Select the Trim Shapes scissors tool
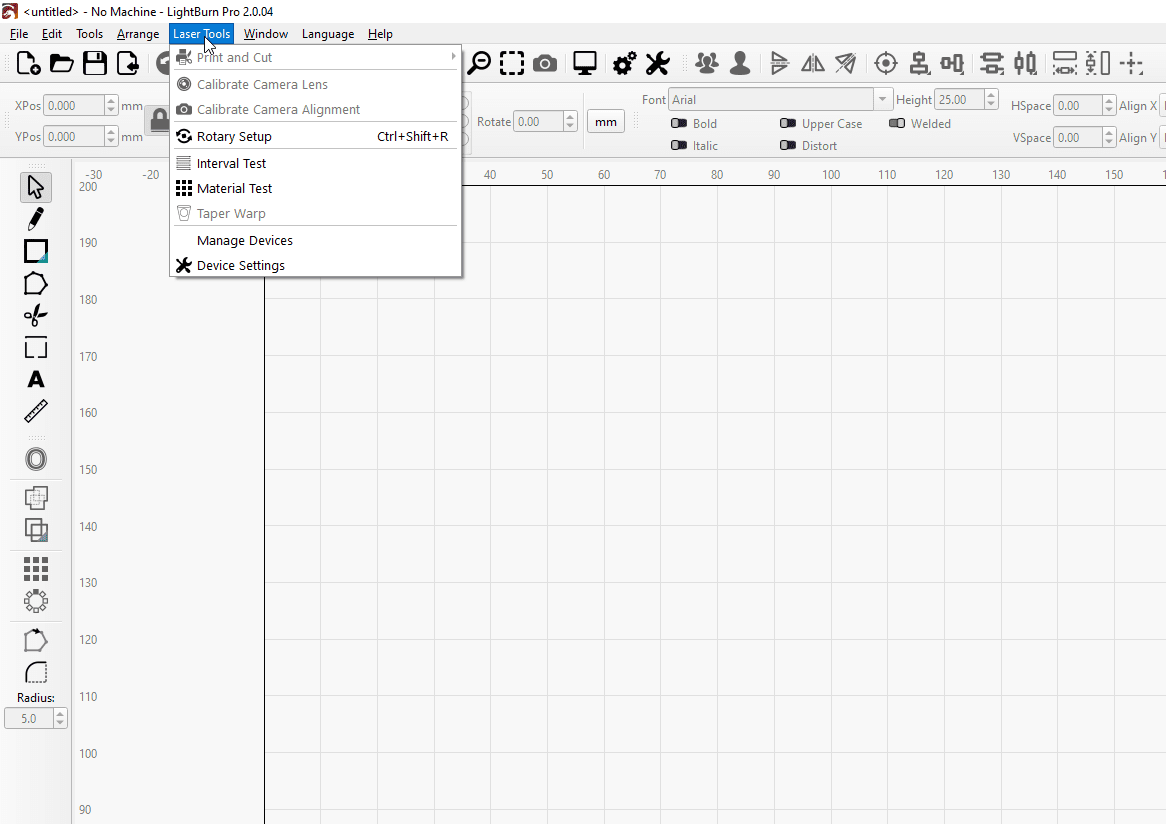 [x=36, y=316]
